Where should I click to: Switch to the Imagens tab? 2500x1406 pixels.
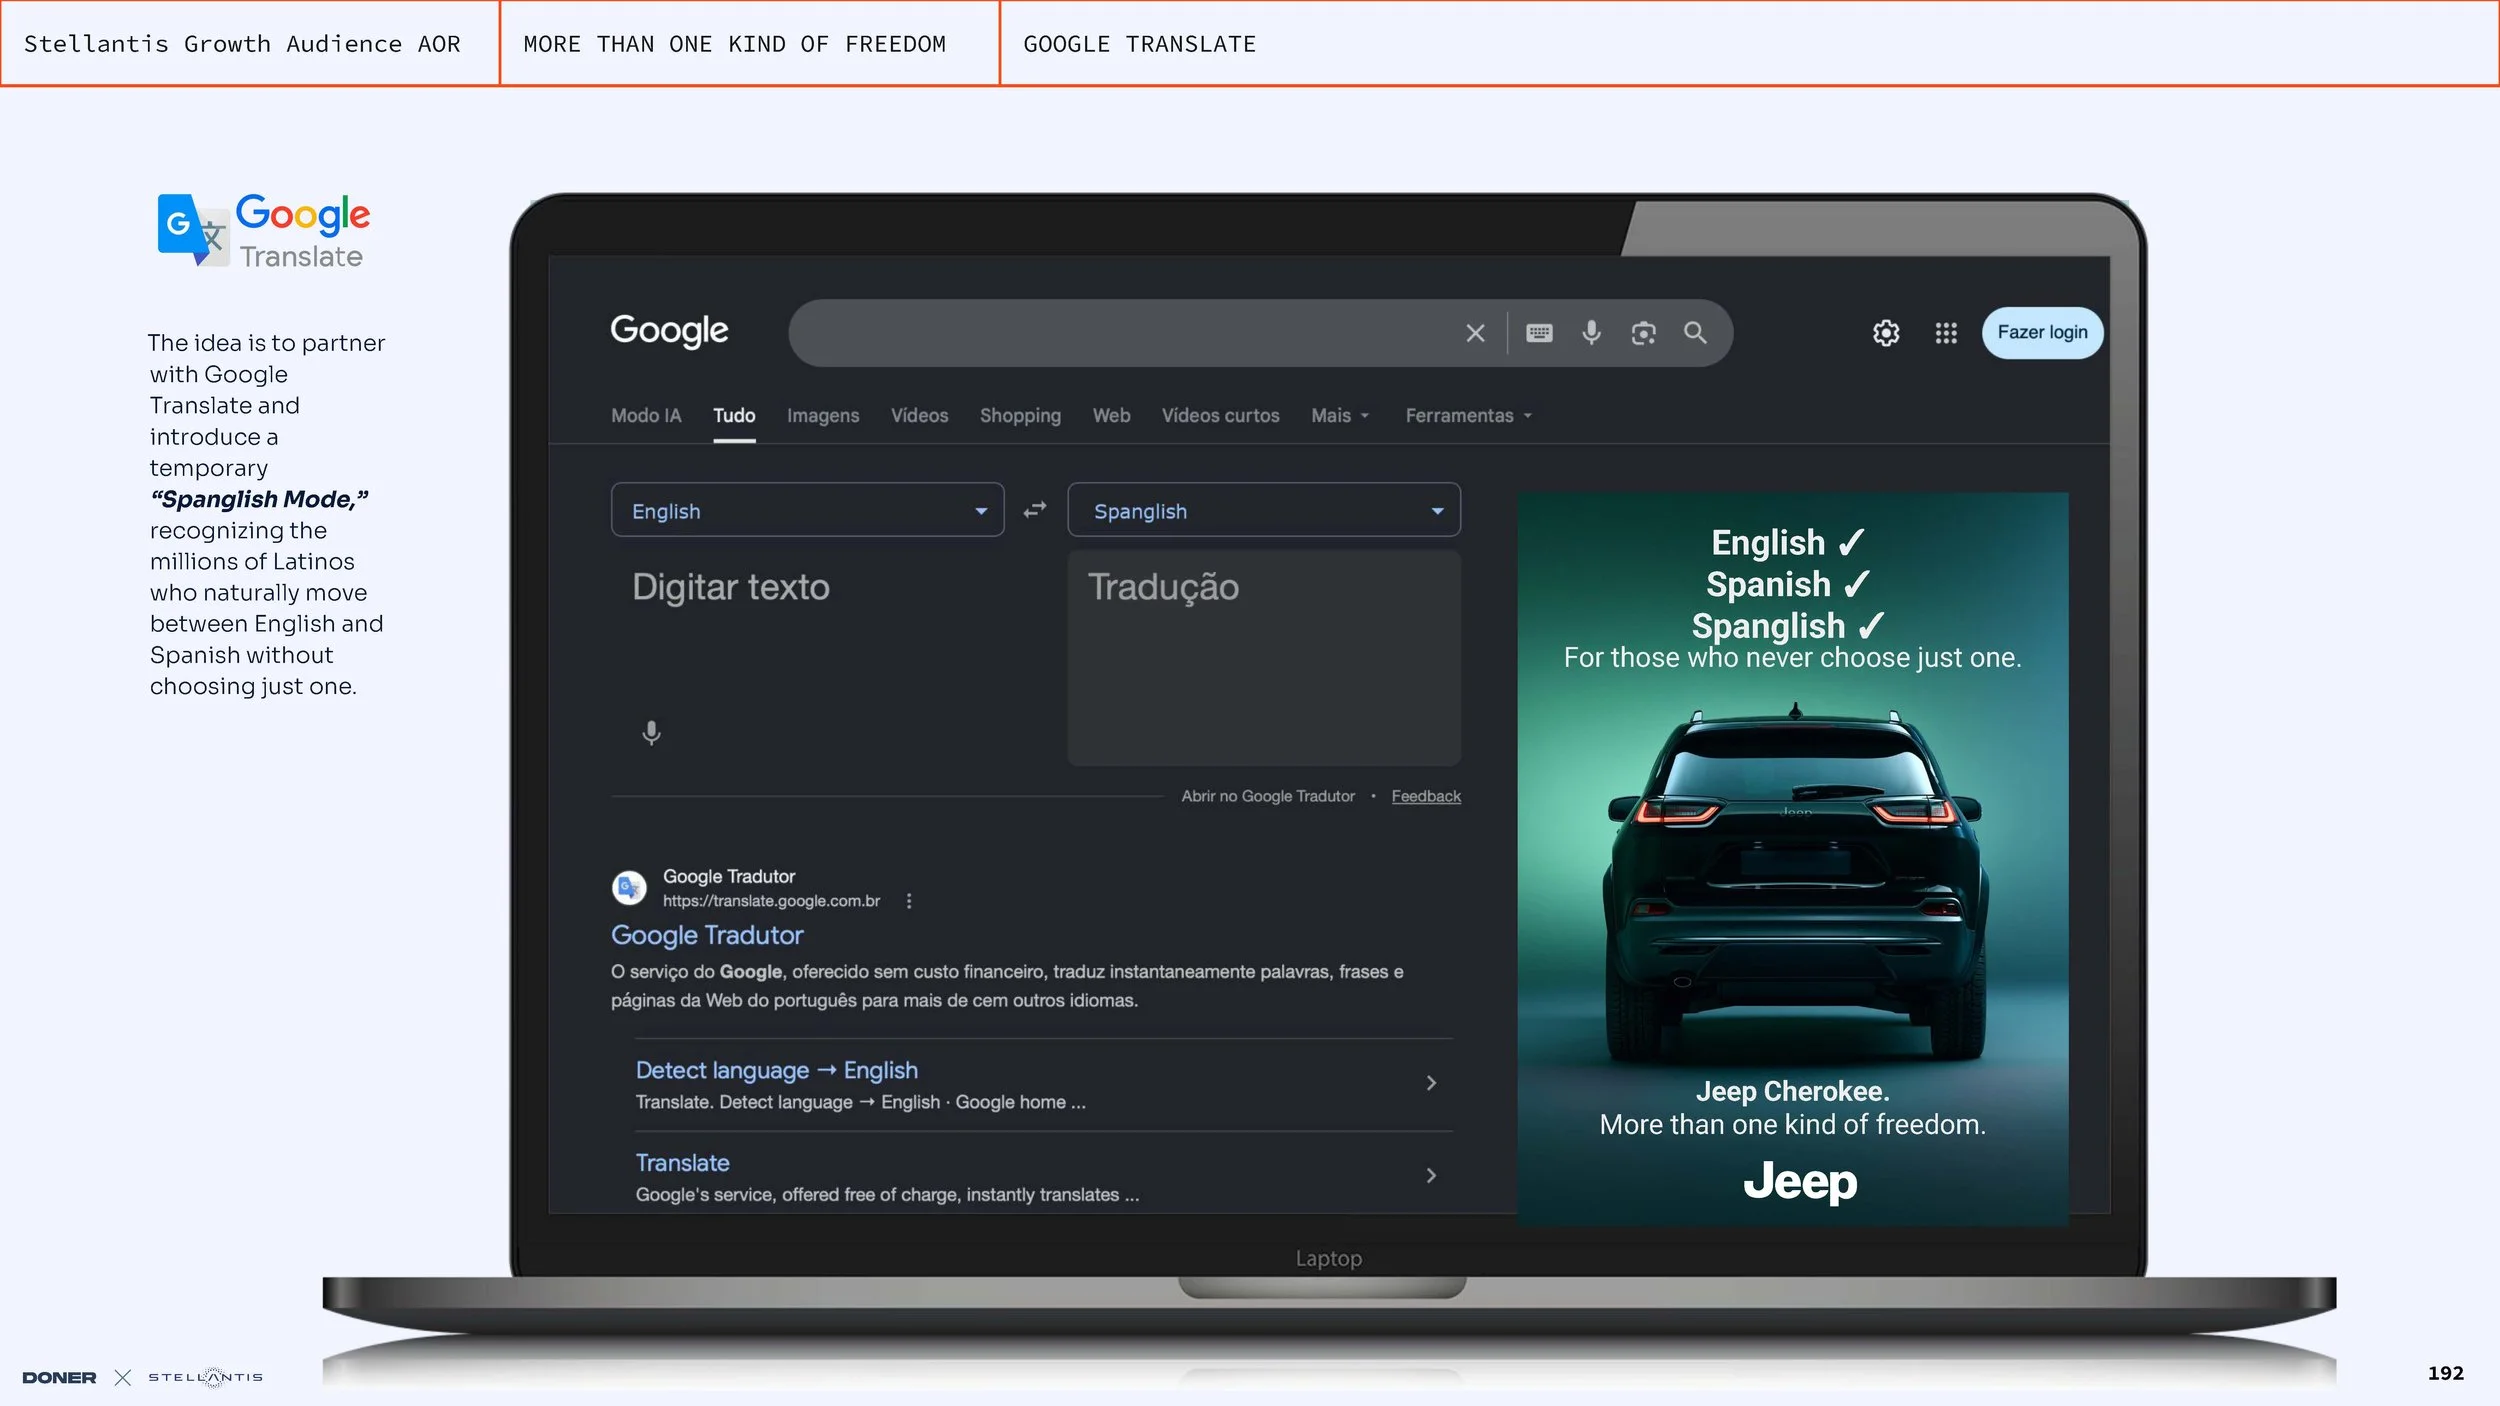tap(823, 416)
